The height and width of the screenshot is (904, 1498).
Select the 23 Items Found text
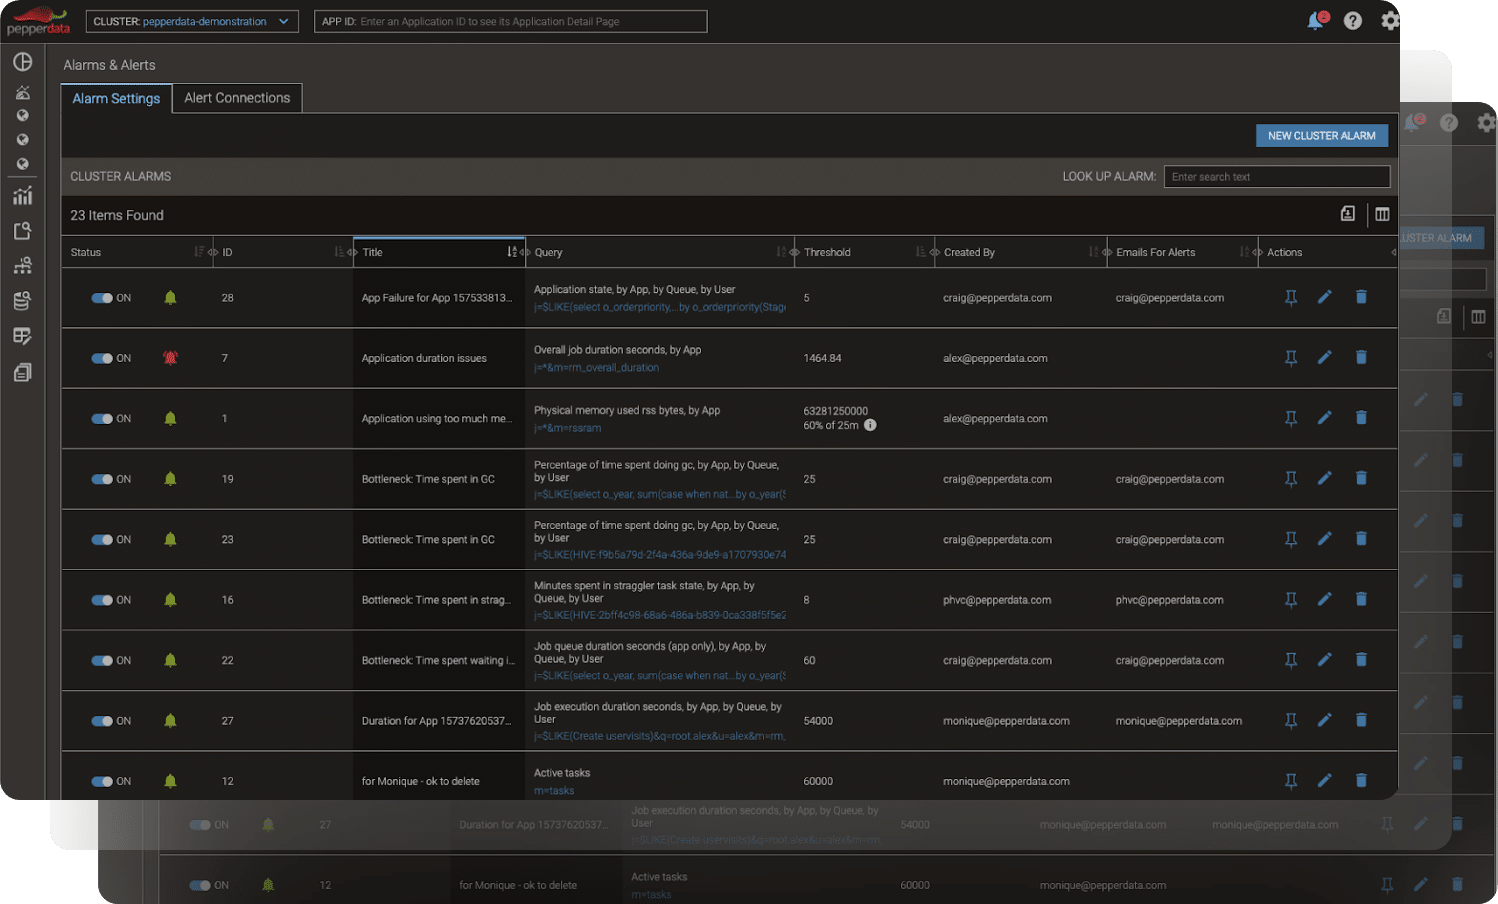117,215
